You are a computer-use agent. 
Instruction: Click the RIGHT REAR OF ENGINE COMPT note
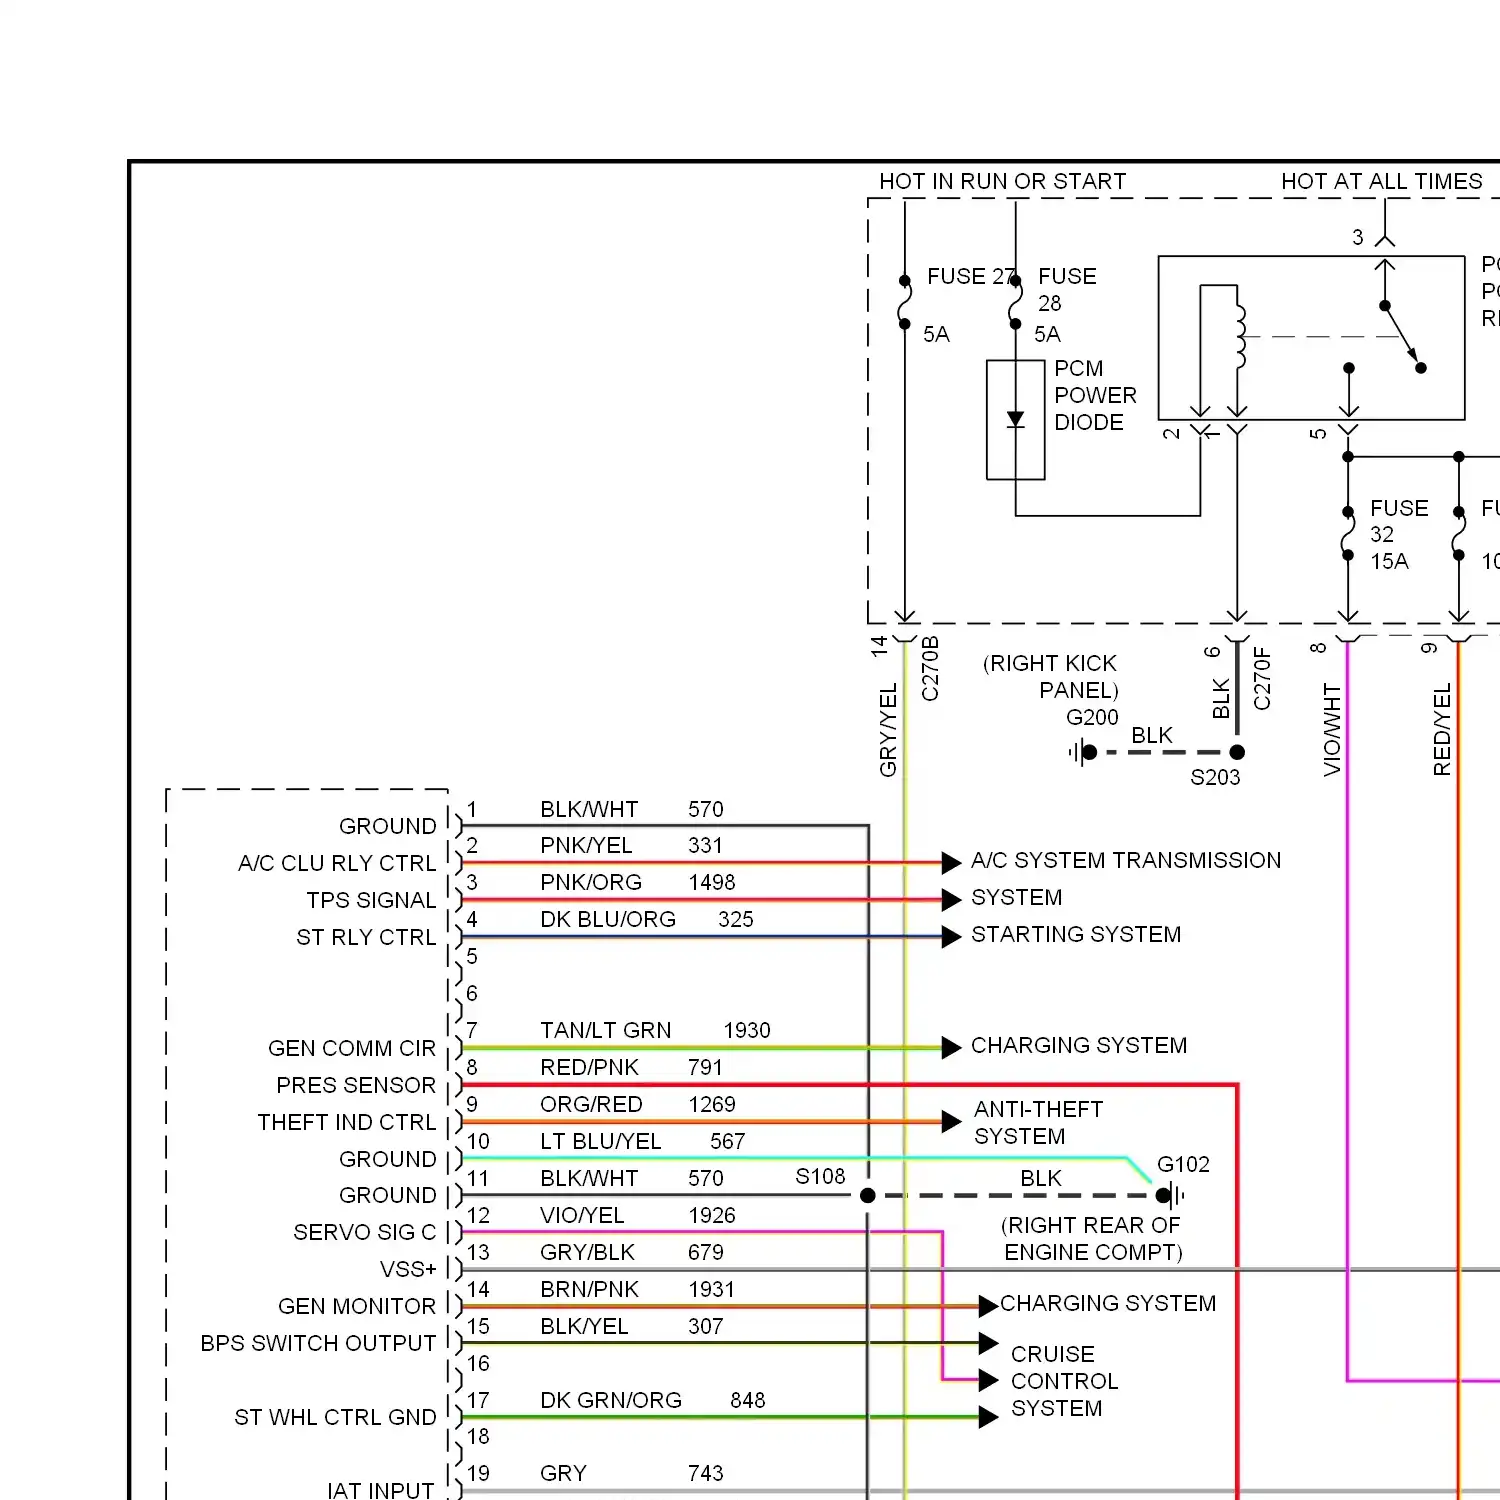1092,1239
